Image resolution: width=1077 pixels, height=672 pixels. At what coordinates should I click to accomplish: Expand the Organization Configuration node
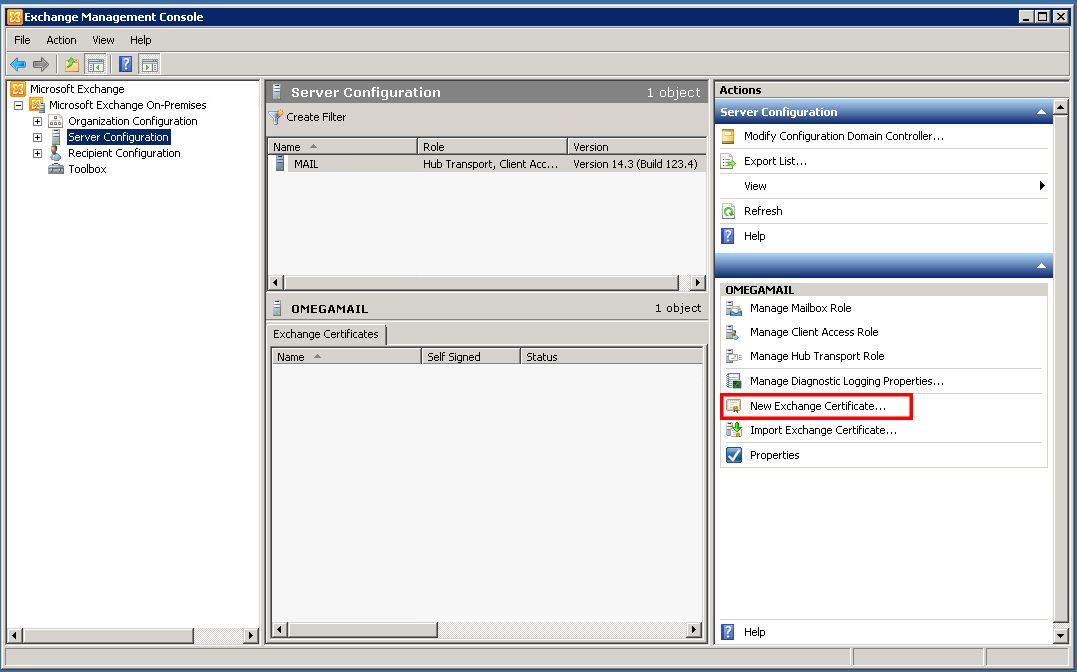[x=37, y=121]
